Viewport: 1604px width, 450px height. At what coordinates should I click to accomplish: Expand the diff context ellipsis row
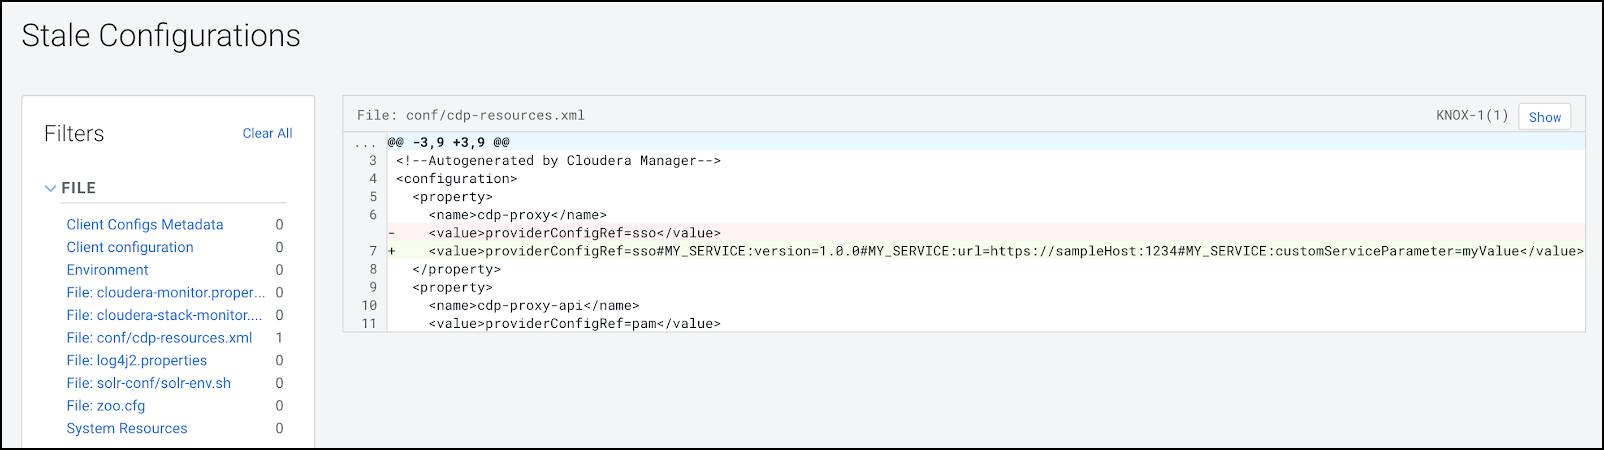click(365, 143)
